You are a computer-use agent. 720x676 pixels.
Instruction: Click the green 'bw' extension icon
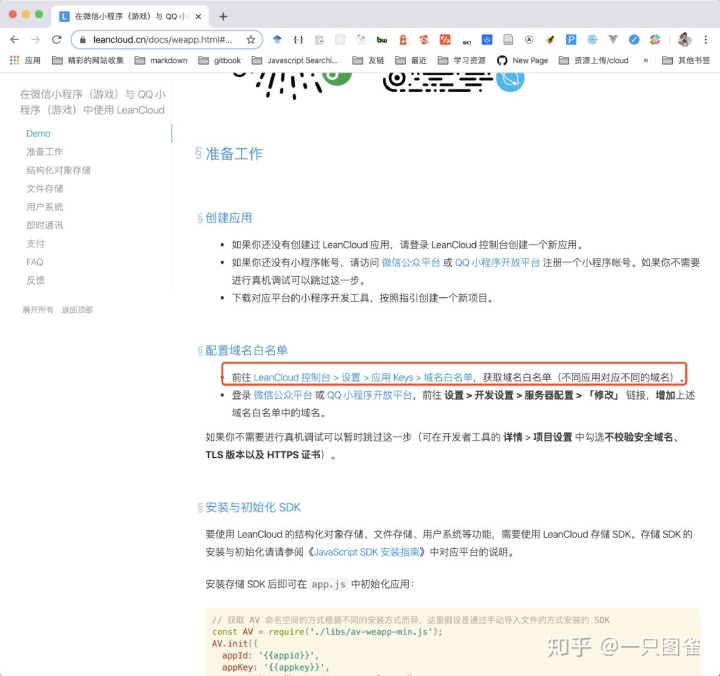coord(382,40)
